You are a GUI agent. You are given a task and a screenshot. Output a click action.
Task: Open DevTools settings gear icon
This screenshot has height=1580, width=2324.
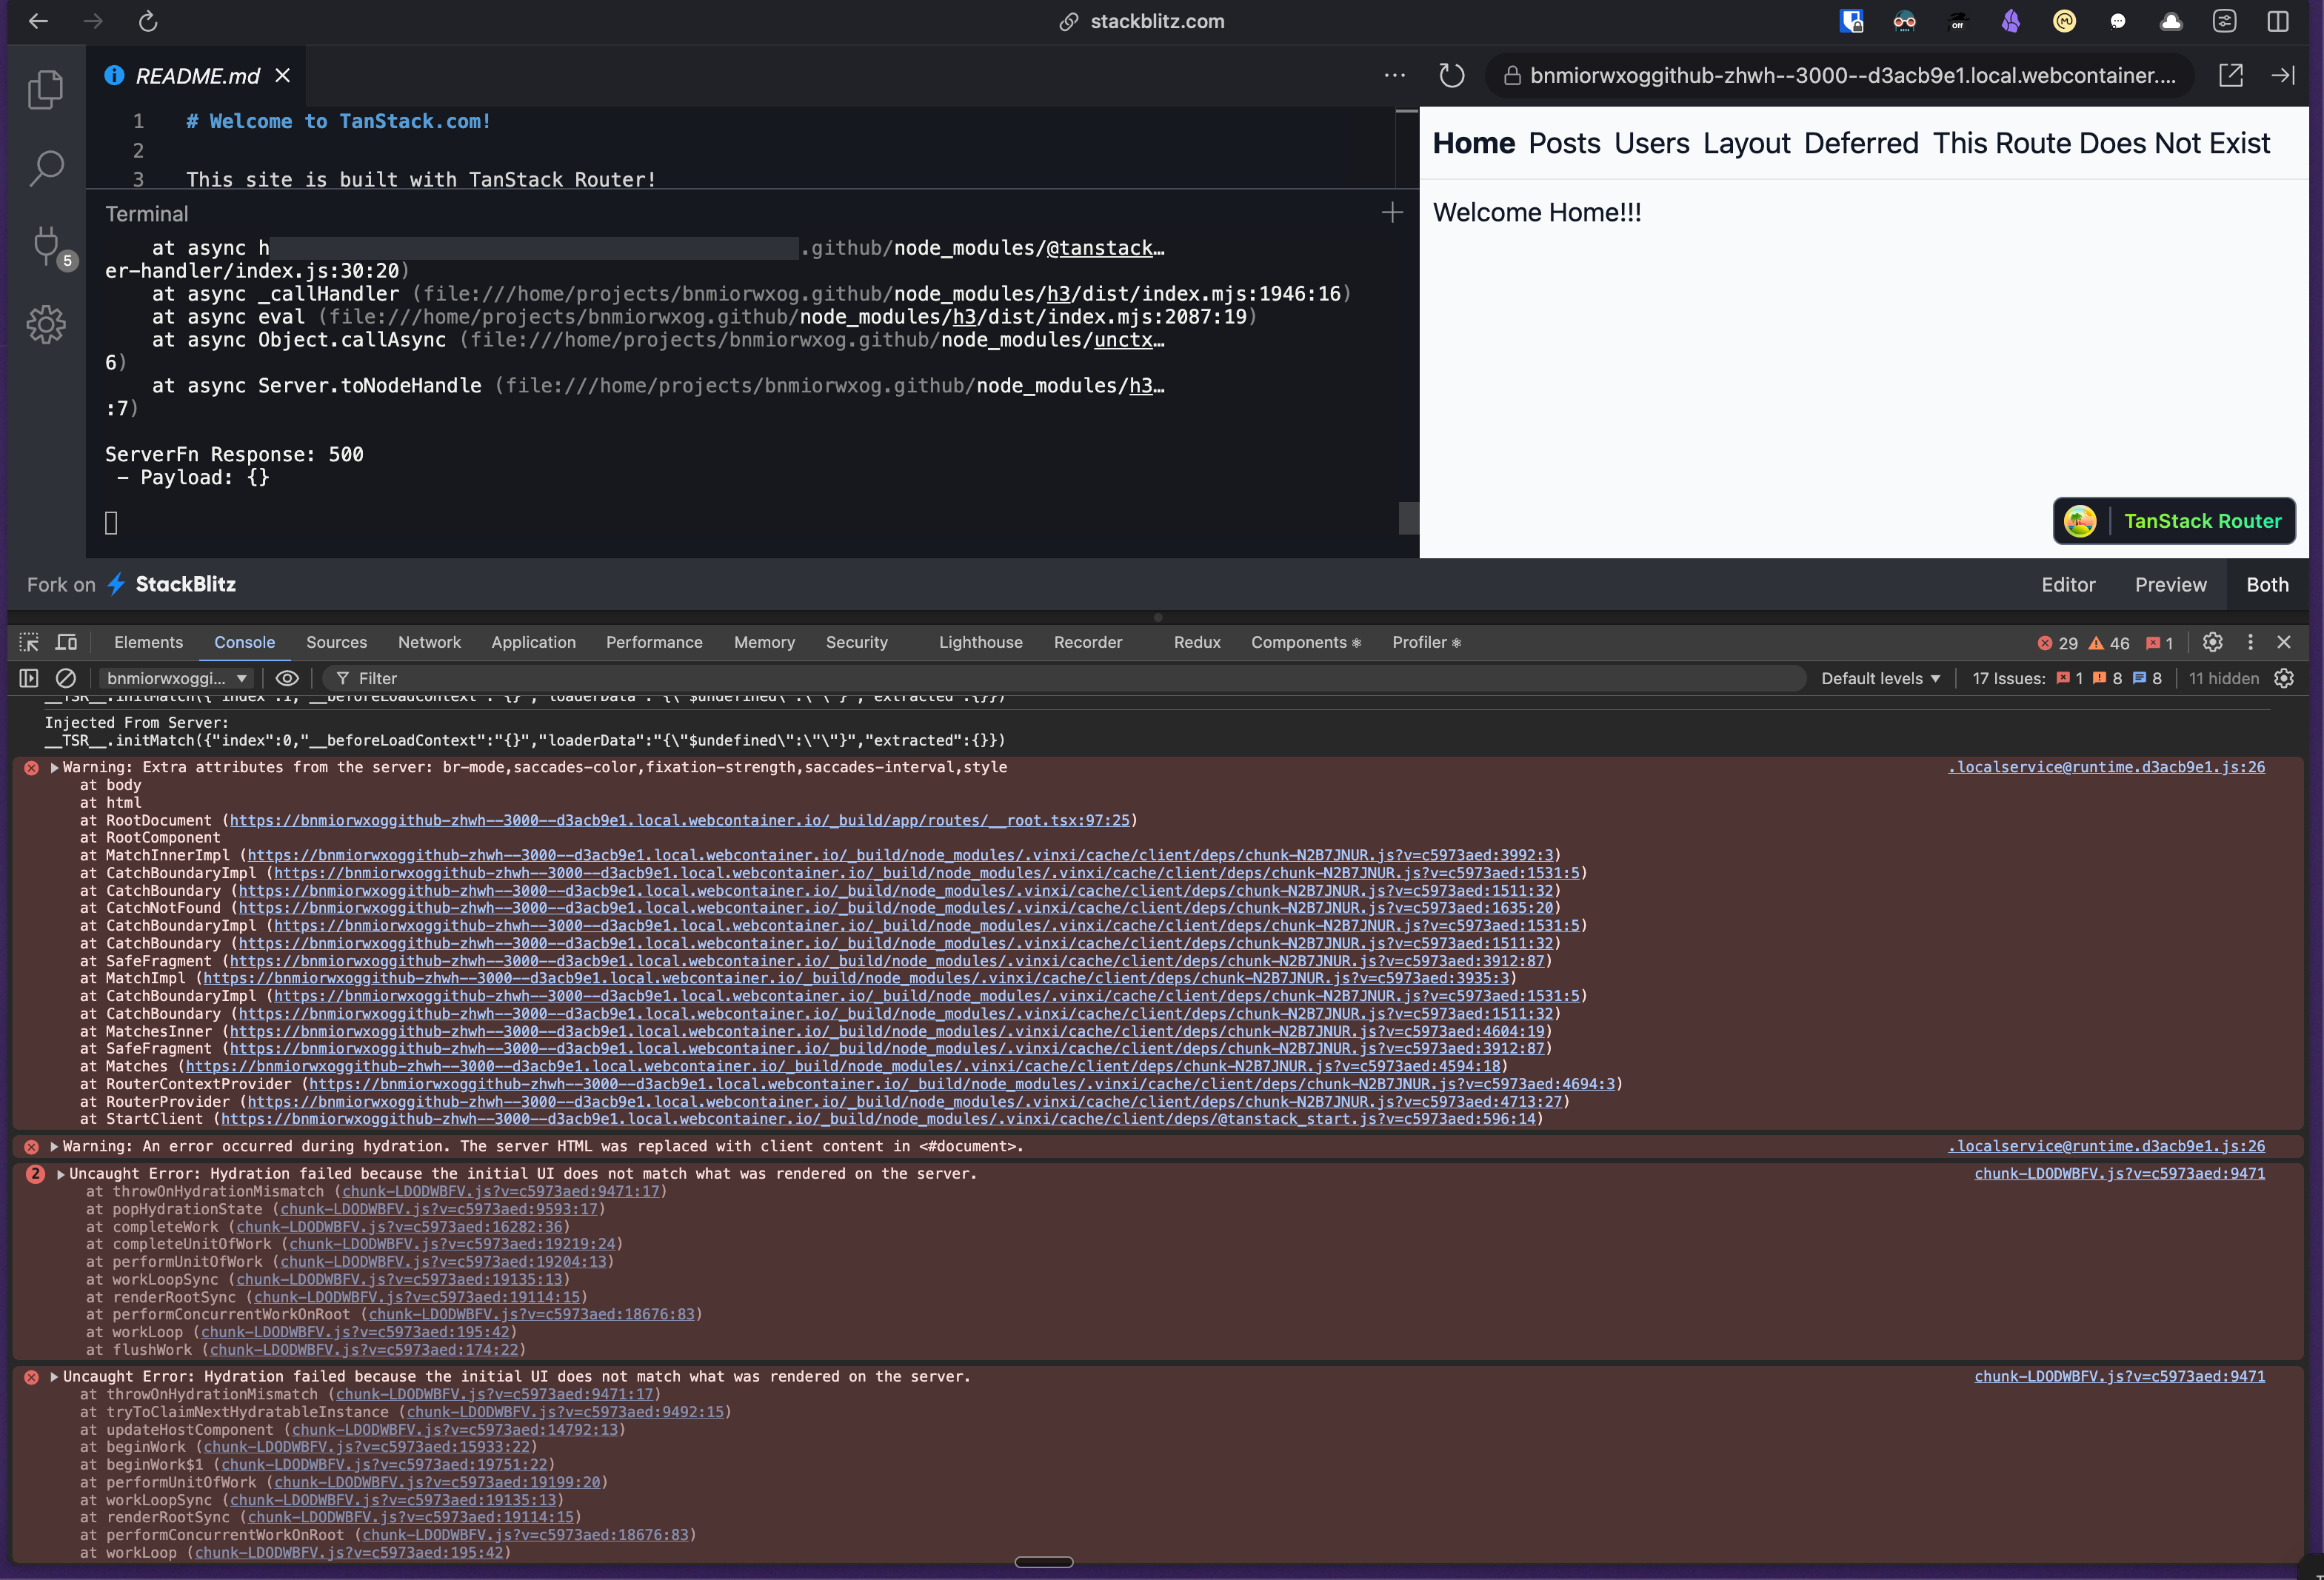click(x=2213, y=642)
